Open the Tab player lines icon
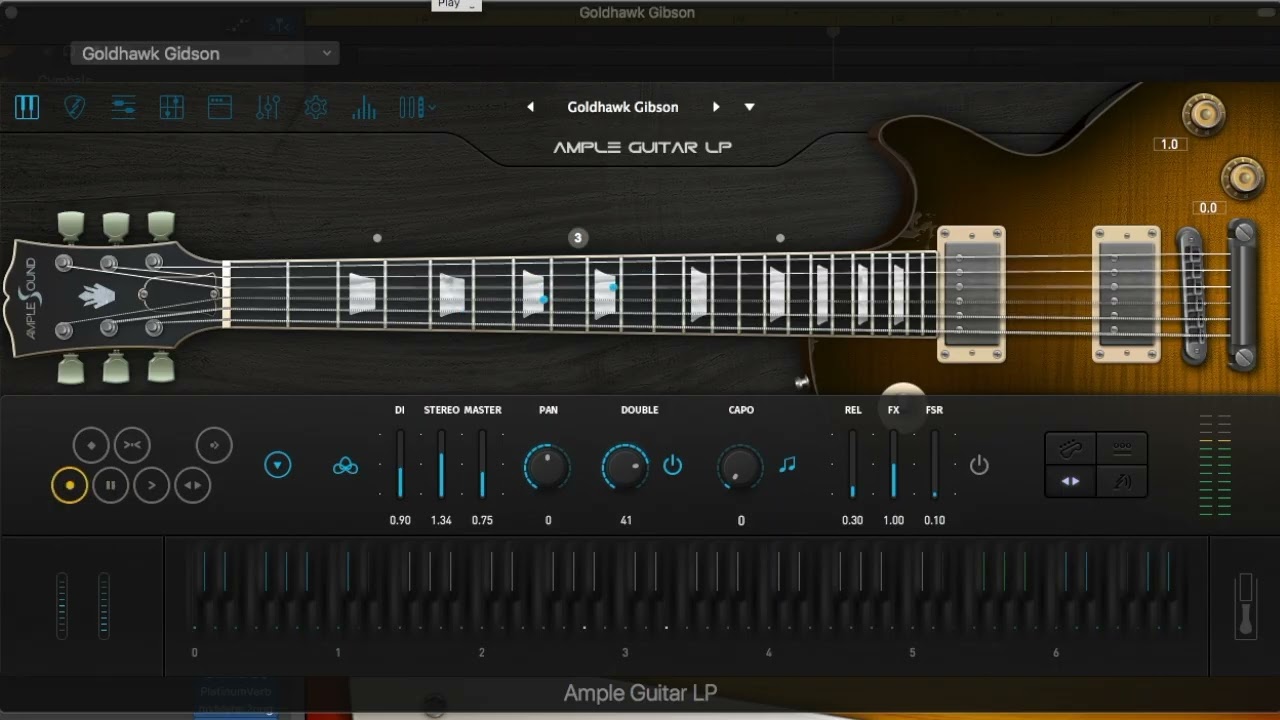Viewport: 1280px width, 720px height. pyautogui.click(x=124, y=107)
